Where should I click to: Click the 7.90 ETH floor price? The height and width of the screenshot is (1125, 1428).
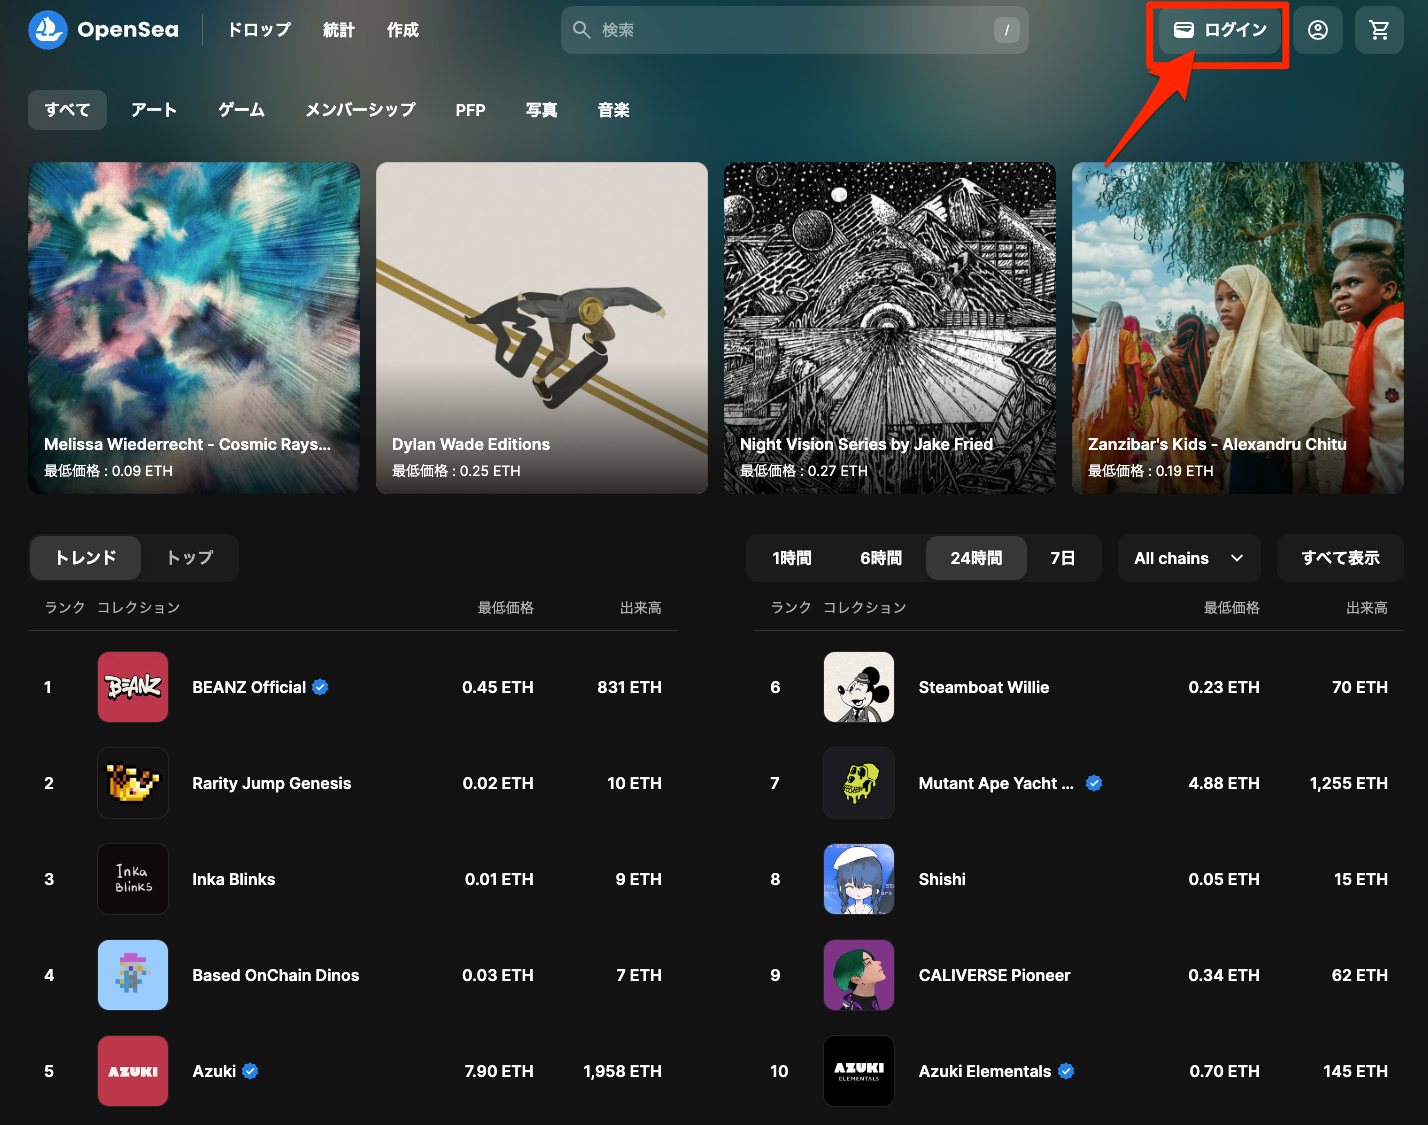pyautogui.click(x=499, y=1071)
